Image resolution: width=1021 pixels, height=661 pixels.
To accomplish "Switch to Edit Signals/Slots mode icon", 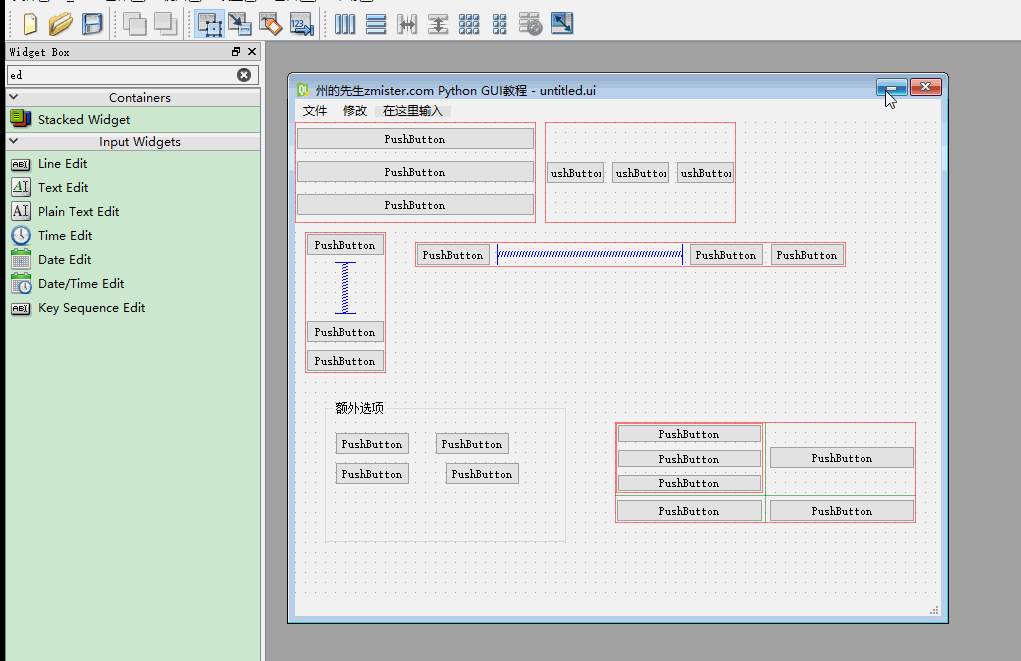I will click(x=240, y=24).
